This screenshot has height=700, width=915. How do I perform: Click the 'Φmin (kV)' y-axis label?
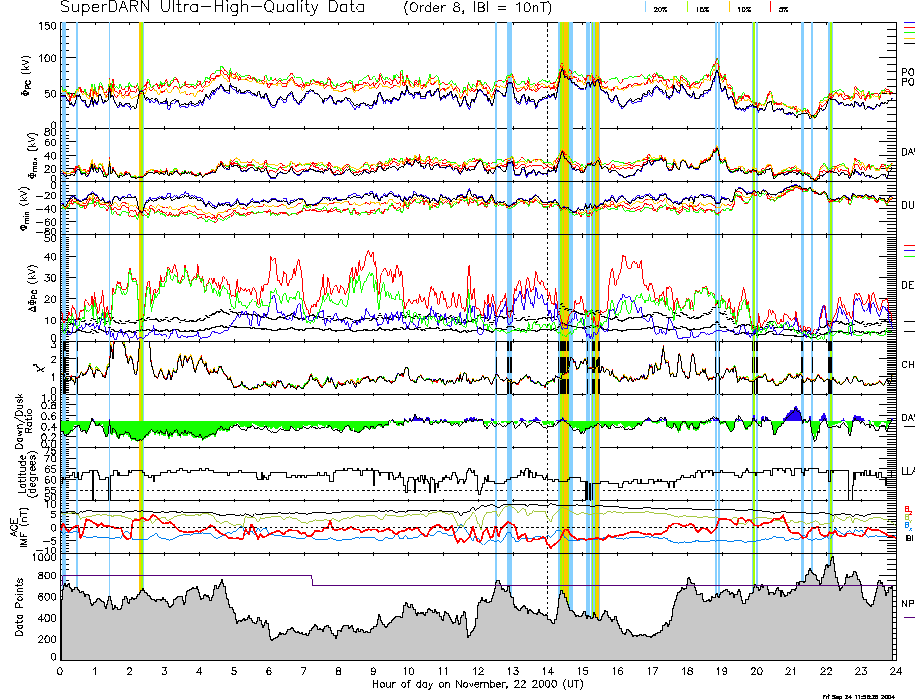click(26, 208)
